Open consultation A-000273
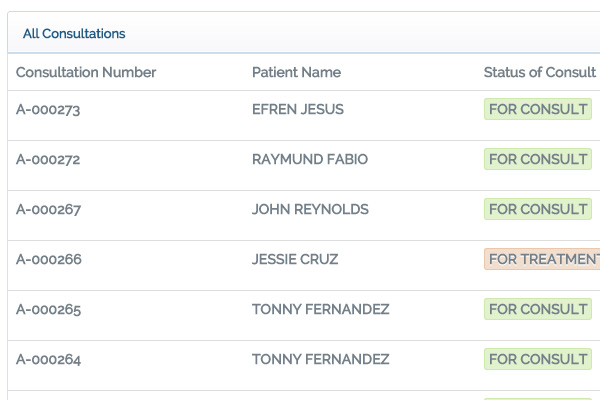The height and width of the screenshot is (400, 600). pyautogui.click(x=48, y=109)
